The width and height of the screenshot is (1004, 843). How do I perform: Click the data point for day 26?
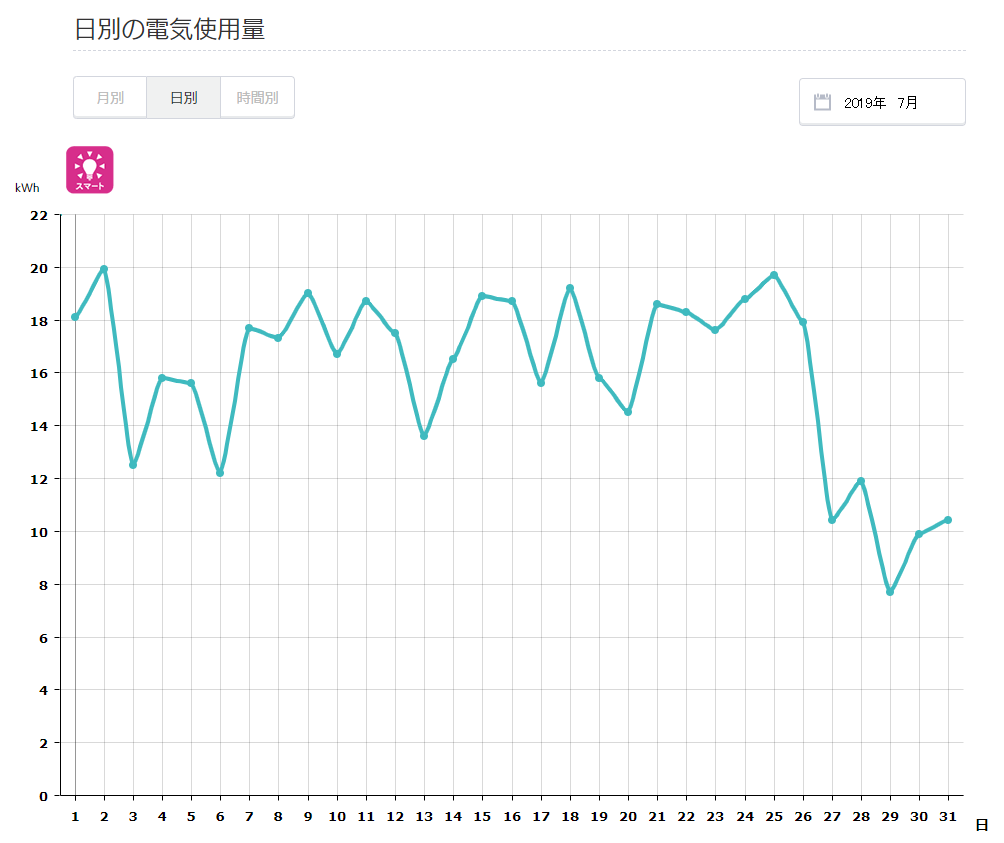pos(803,322)
